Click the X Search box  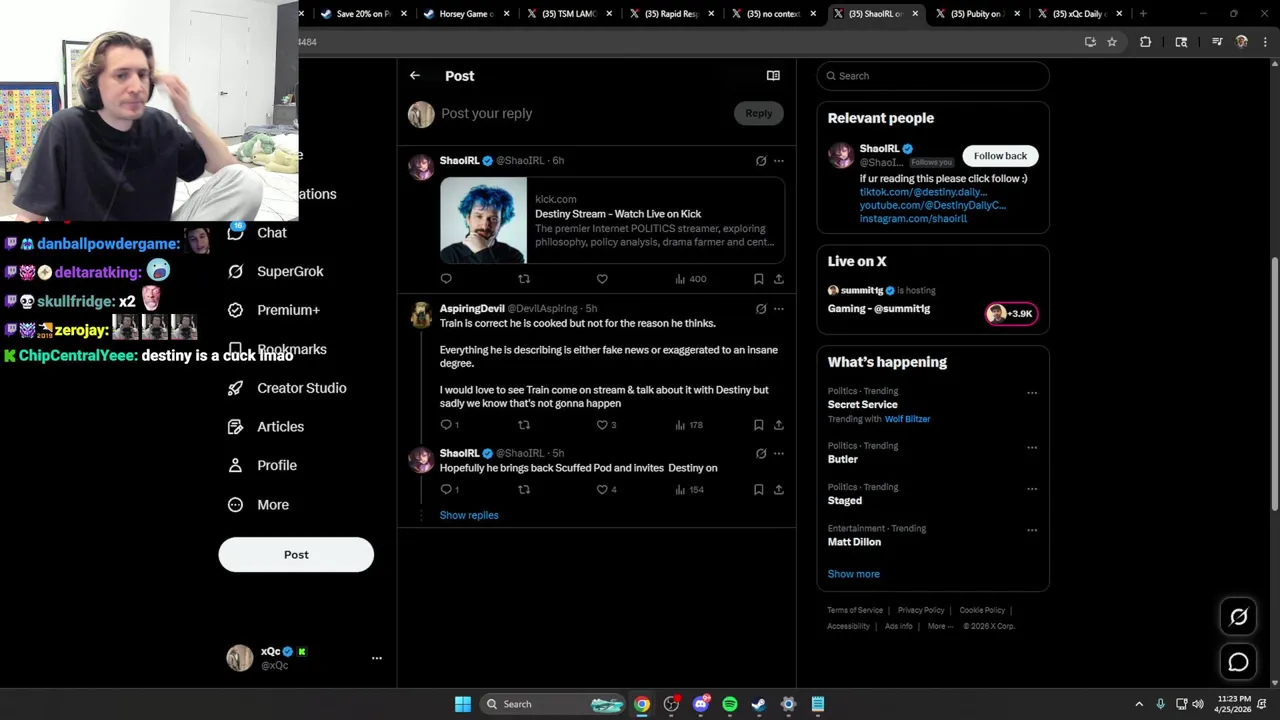tap(933, 76)
